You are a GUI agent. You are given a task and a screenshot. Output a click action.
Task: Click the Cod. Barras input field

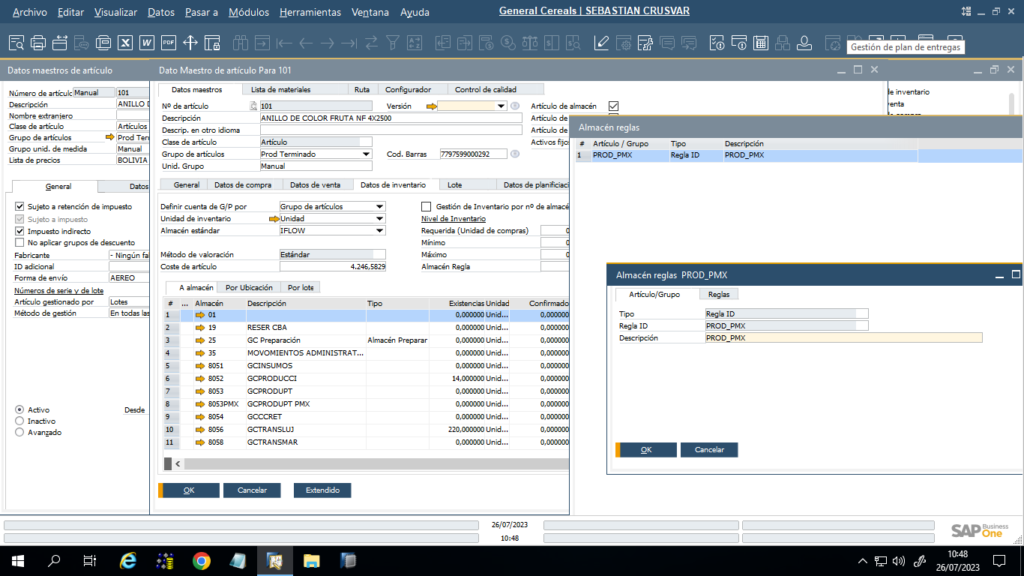tap(473, 154)
